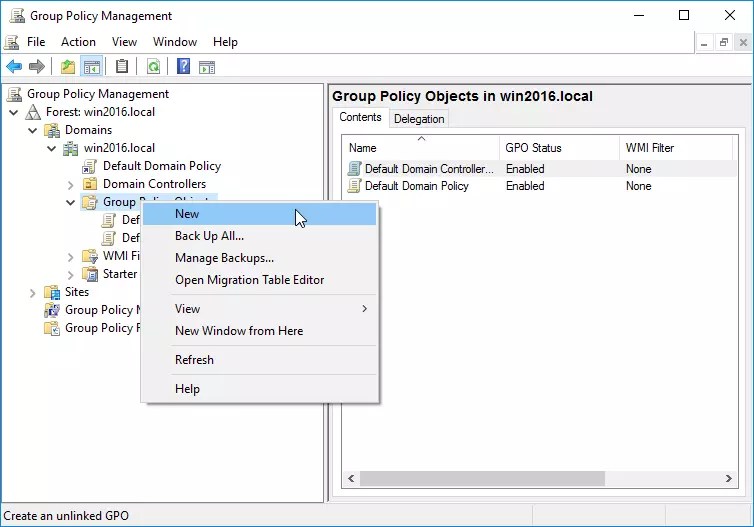
Task: Click the Up one level folder icon
Action: coord(68,66)
